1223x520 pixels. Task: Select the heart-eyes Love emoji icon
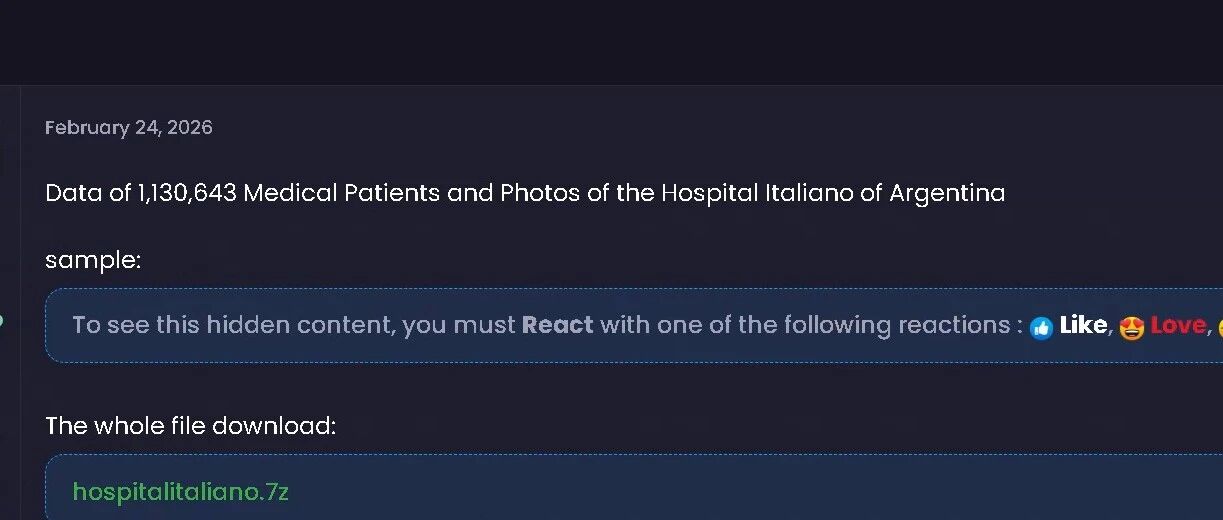click(1131, 327)
